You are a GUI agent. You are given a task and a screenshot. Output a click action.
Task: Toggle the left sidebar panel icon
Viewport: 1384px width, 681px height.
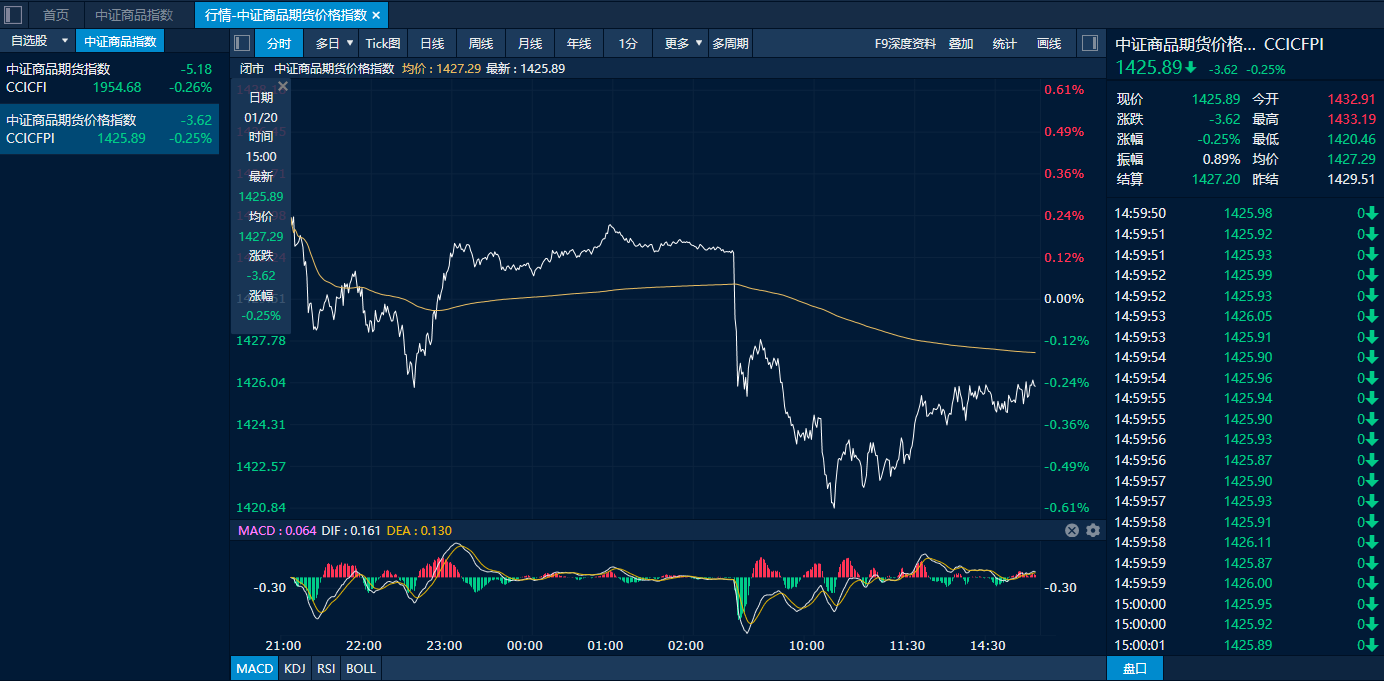(14, 15)
